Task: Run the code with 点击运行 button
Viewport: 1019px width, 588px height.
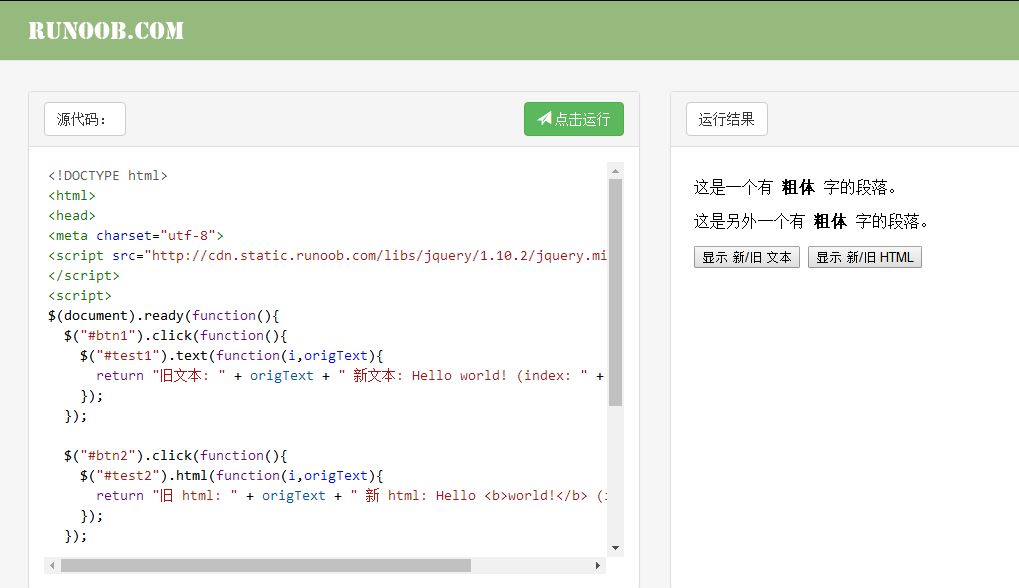Action: 574,119
